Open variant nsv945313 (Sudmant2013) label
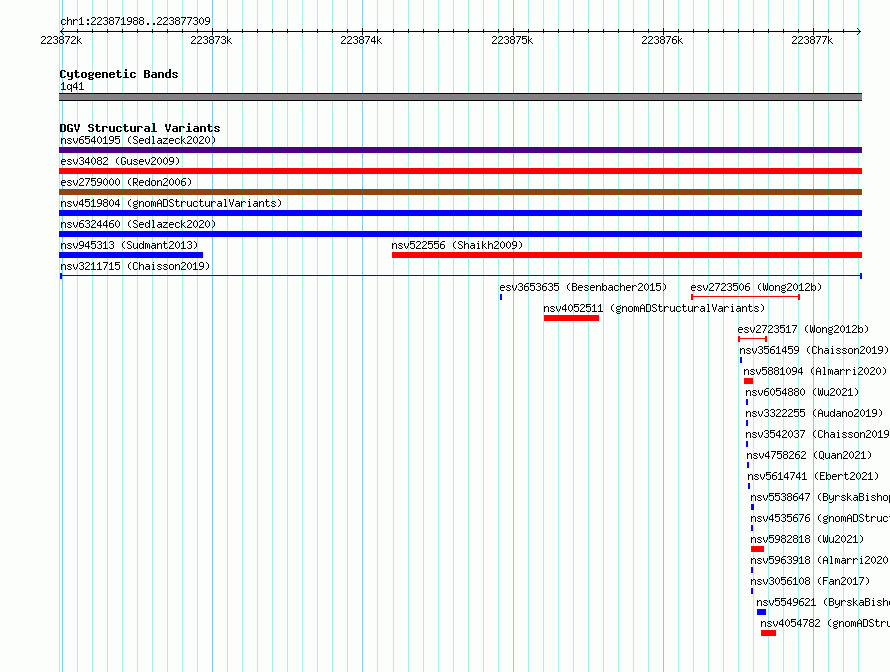This screenshot has width=890, height=672. [x=129, y=245]
